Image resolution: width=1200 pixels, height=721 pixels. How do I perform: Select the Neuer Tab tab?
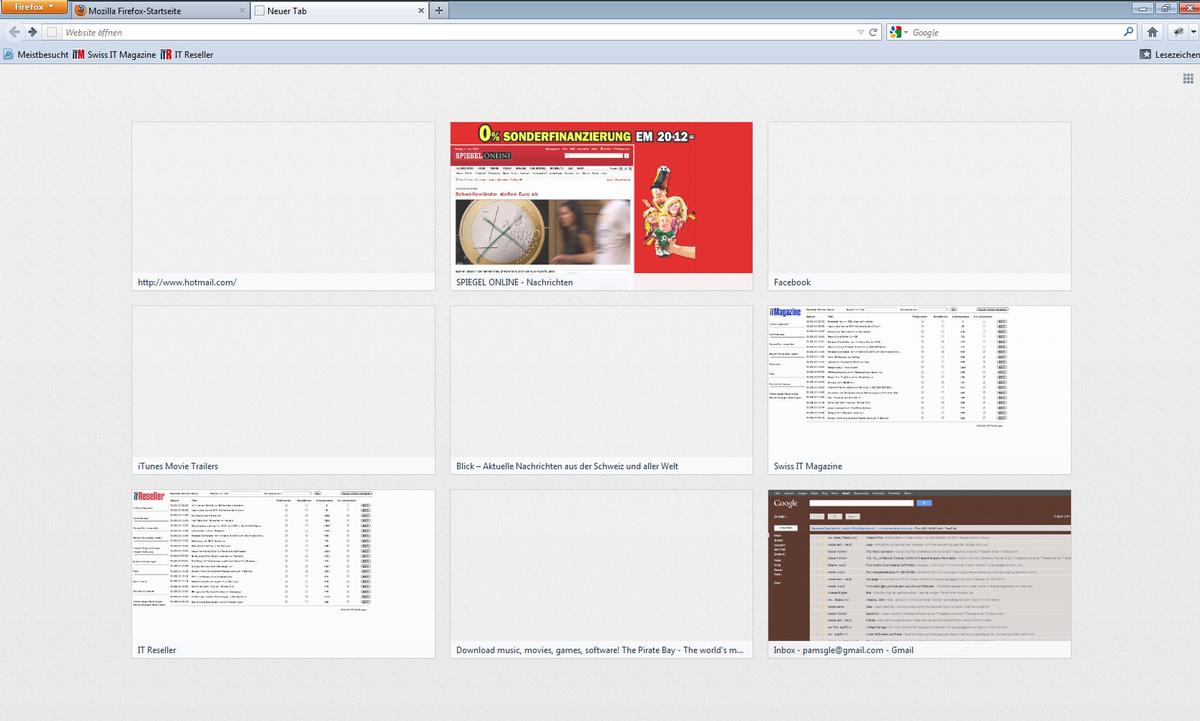click(x=339, y=10)
